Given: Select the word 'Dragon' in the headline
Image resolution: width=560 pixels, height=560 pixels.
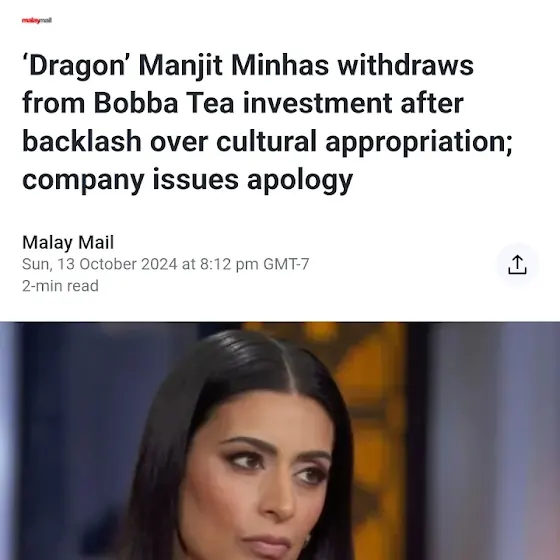Looking at the screenshot, I should click(x=74, y=66).
